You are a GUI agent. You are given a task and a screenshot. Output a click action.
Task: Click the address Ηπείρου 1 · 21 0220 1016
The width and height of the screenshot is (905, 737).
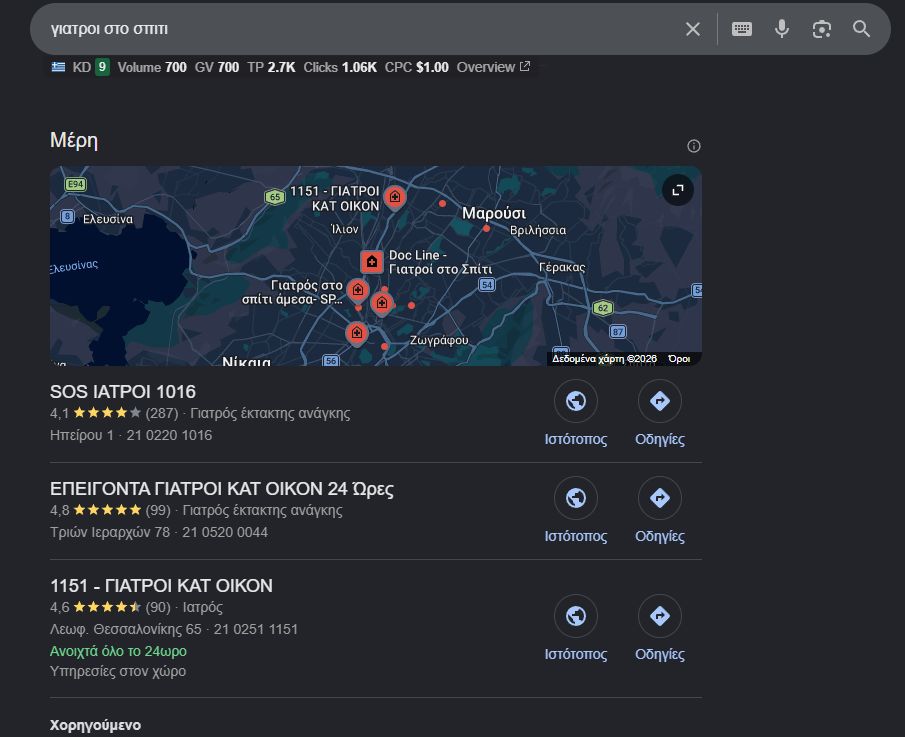click(131, 435)
